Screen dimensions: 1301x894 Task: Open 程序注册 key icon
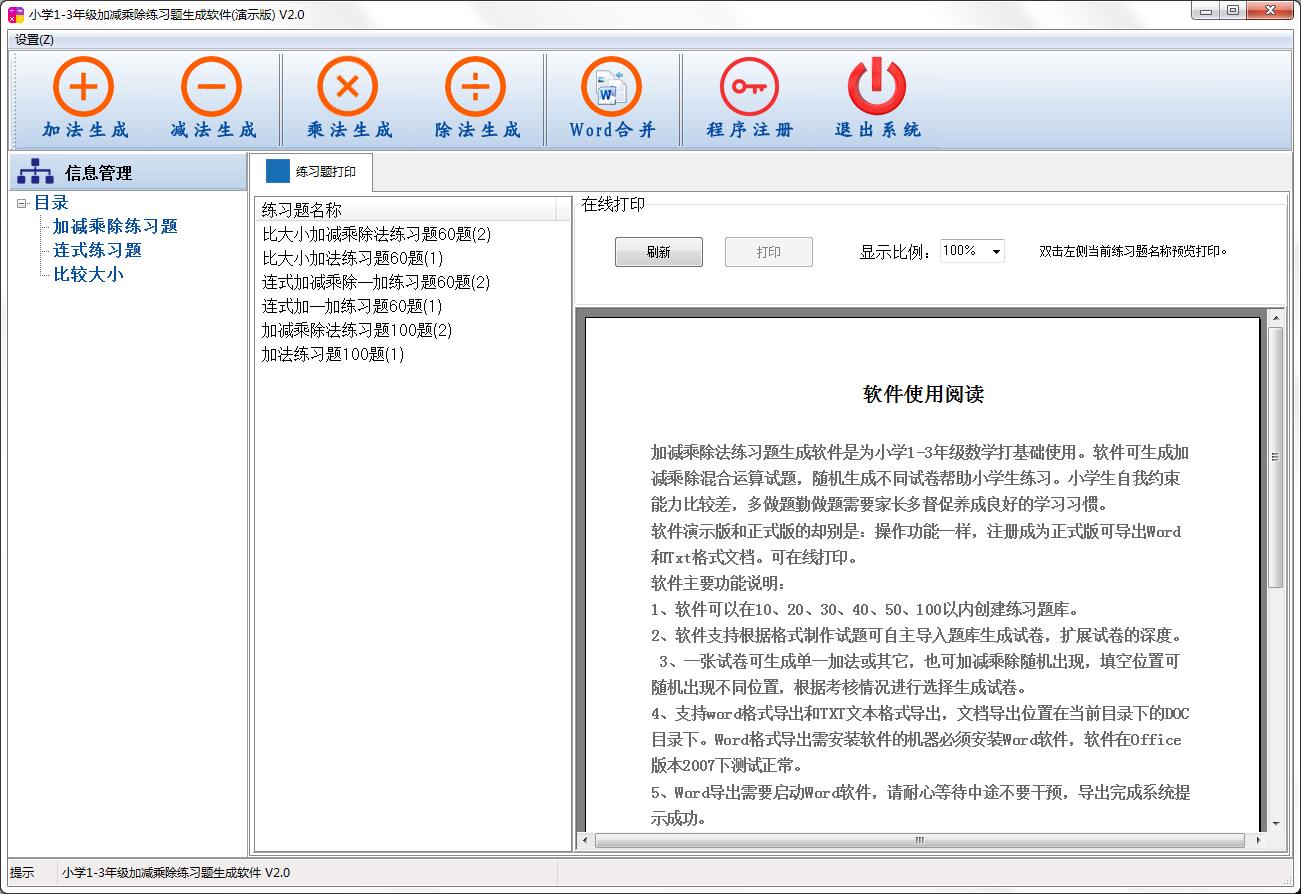coord(749,87)
